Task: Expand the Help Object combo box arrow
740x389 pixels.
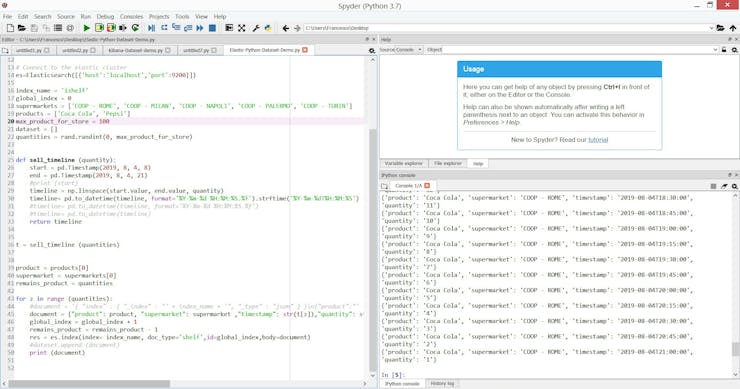Action: (x=715, y=50)
